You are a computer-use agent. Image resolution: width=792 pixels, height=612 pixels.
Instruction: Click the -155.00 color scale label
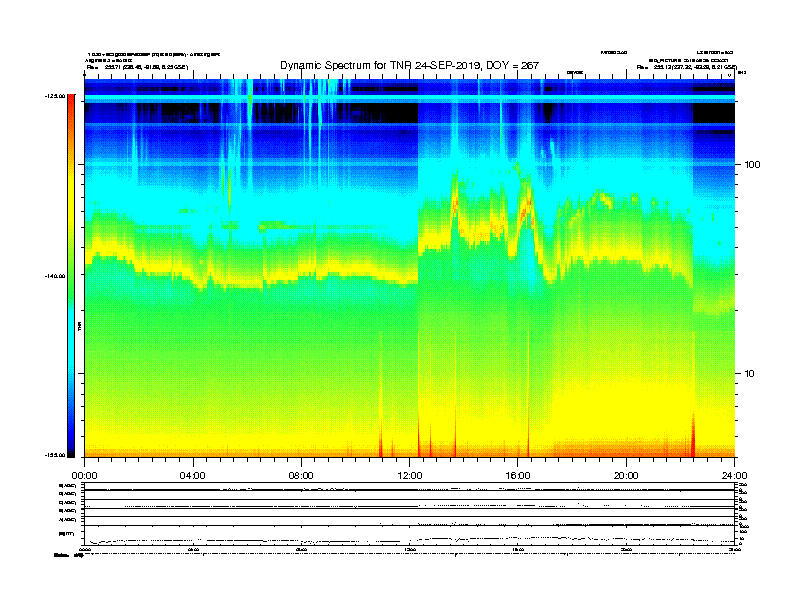[x=55, y=455]
